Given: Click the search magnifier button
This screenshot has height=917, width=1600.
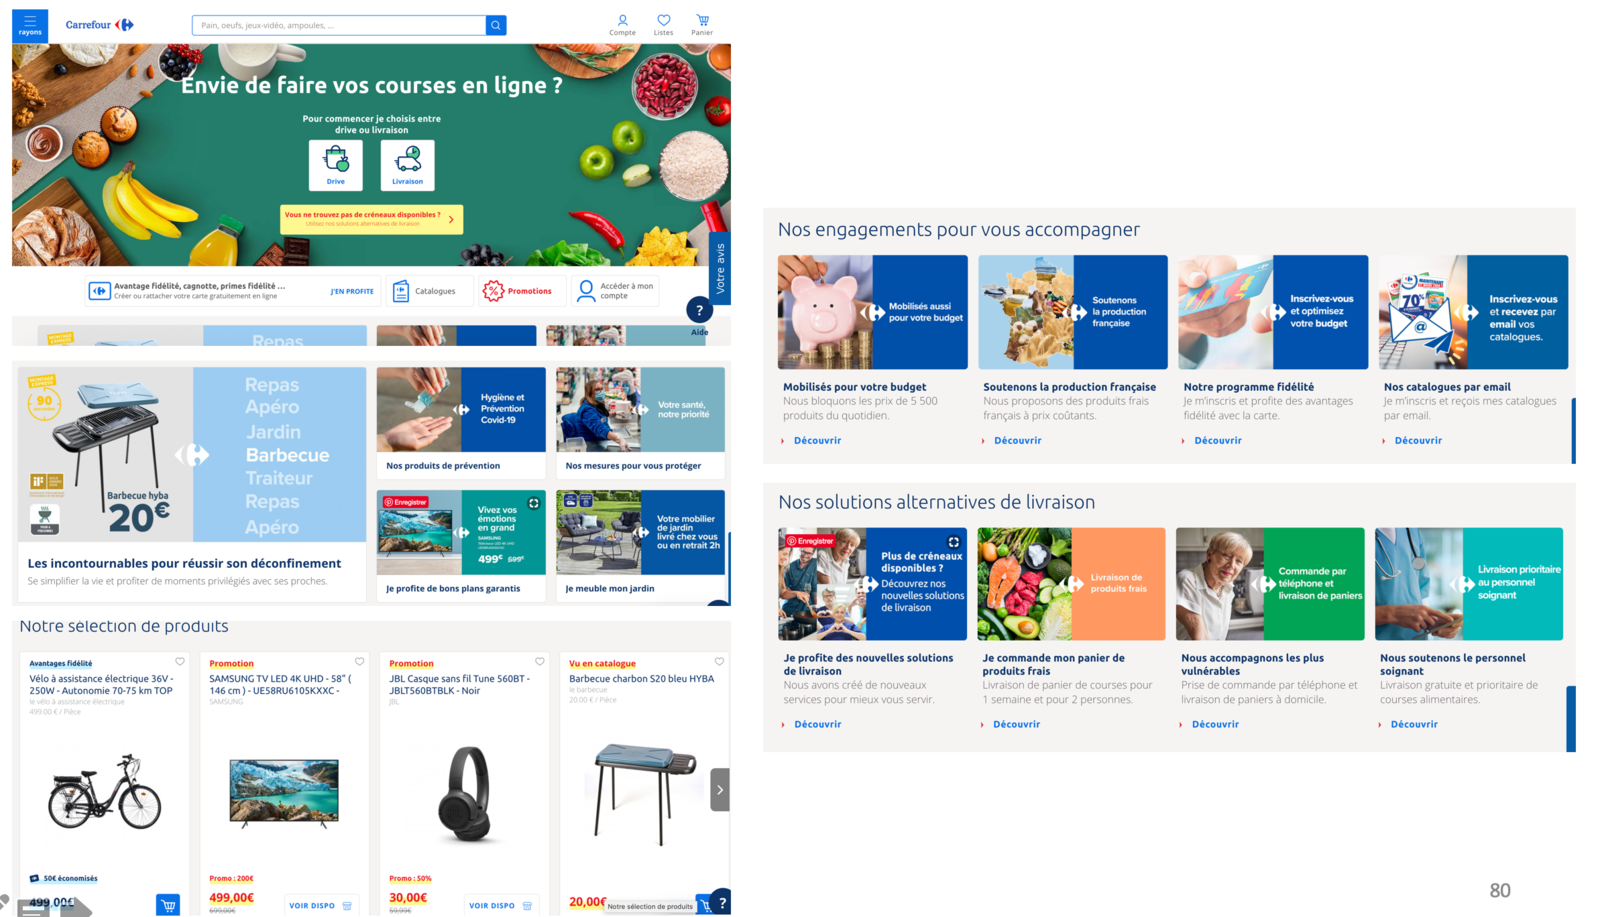Looking at the screenshot, I should [496, 25].
